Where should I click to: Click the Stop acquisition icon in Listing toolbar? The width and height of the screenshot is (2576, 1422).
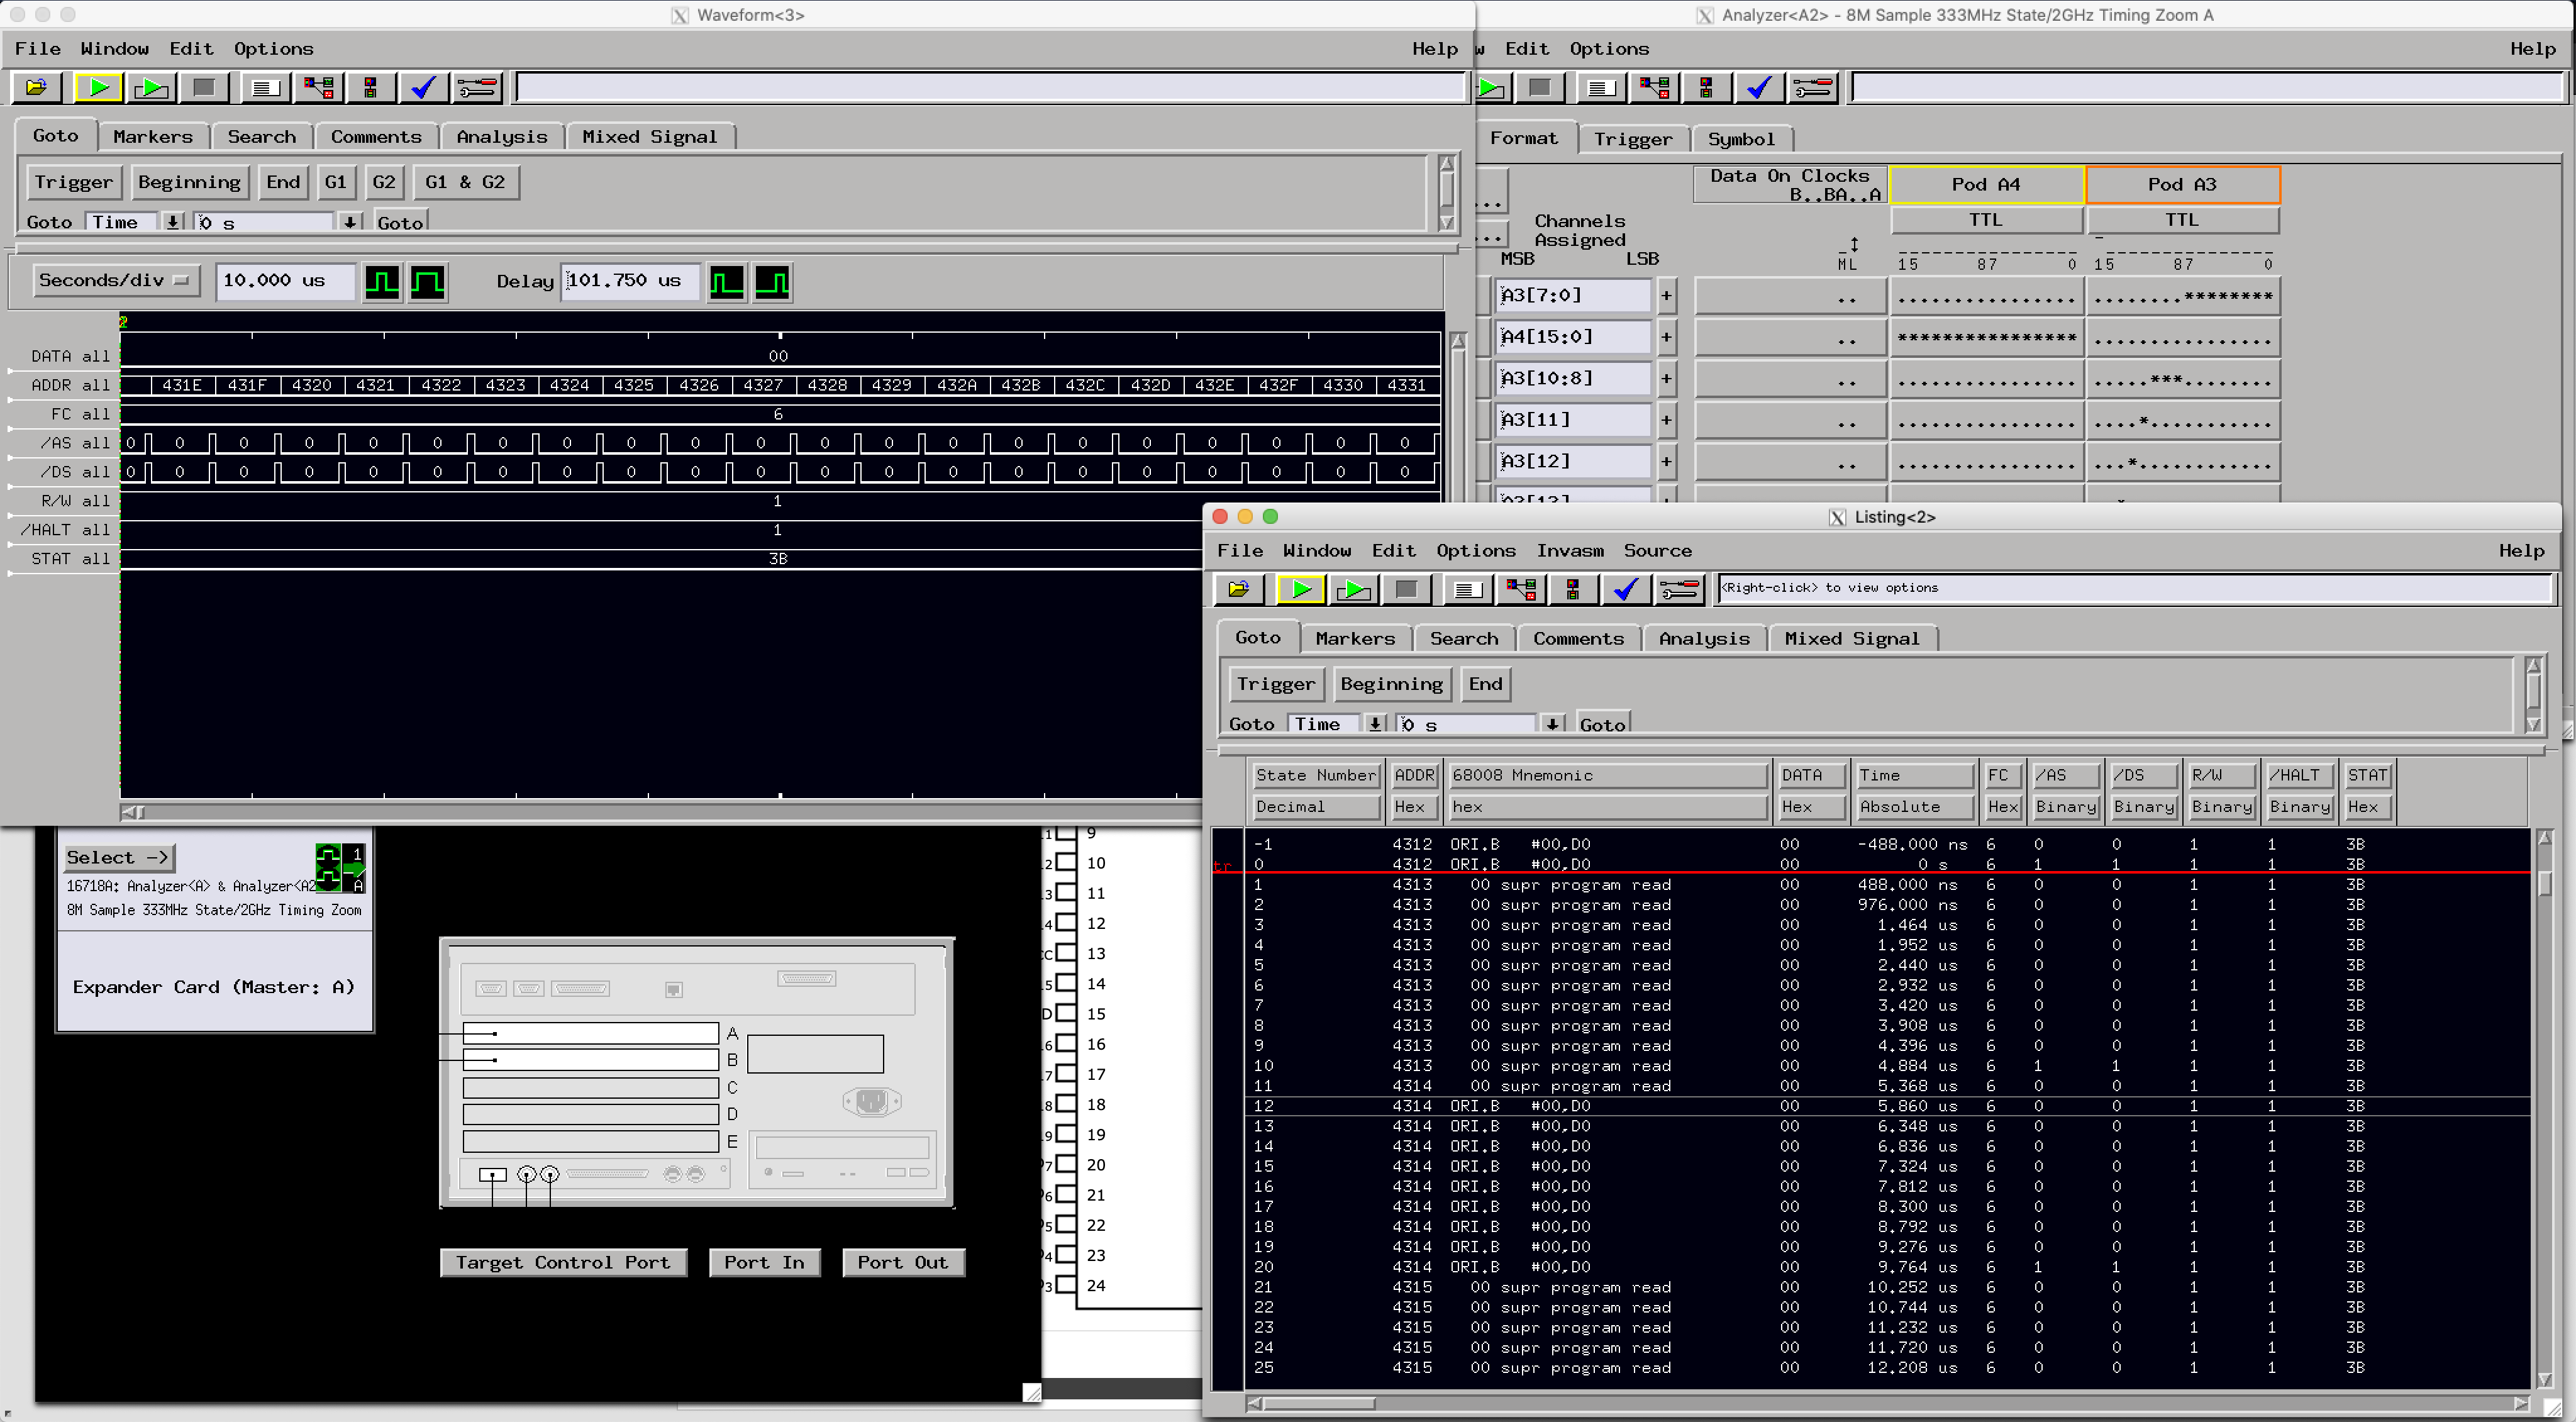(x=1406, y=589)
